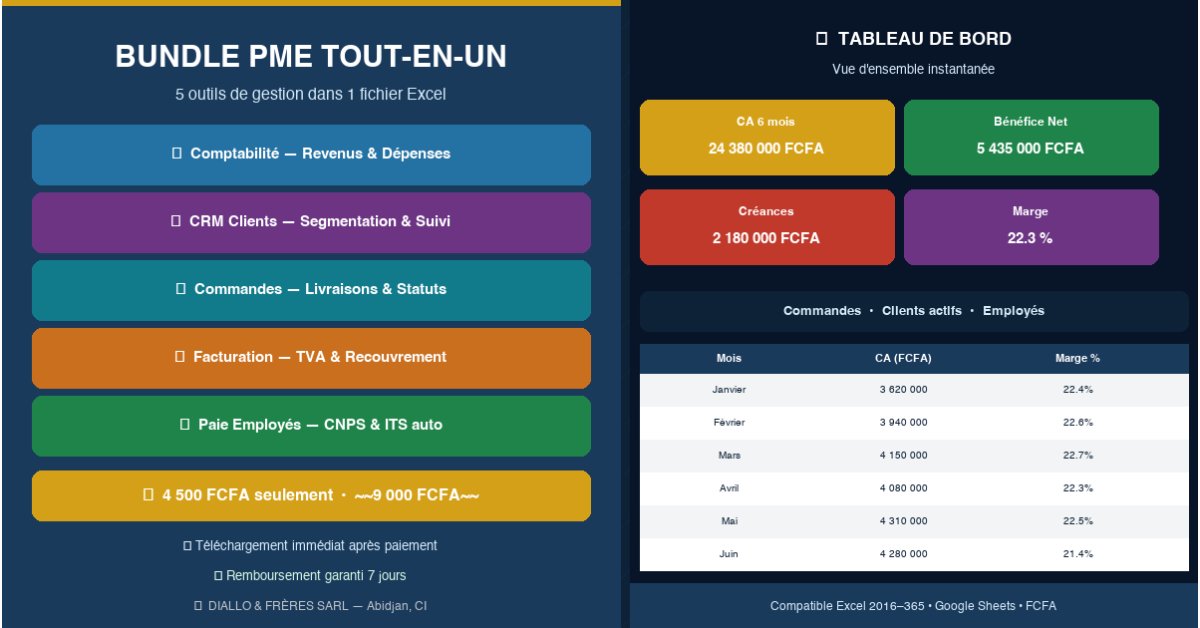Viewport: 1200px width, 628px height.
Task: Select the 'Juin' month cell
Action: click(729, 554)
